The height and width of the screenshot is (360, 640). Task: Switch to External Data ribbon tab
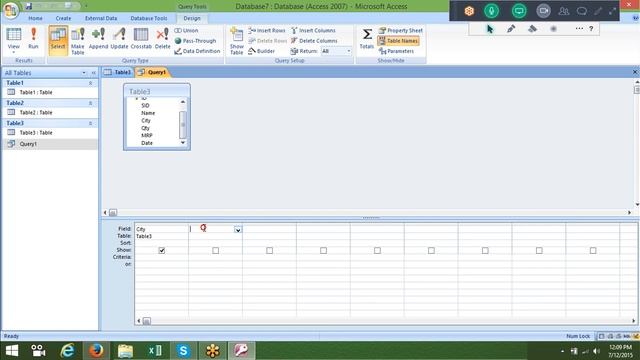[x=101, y=18]
